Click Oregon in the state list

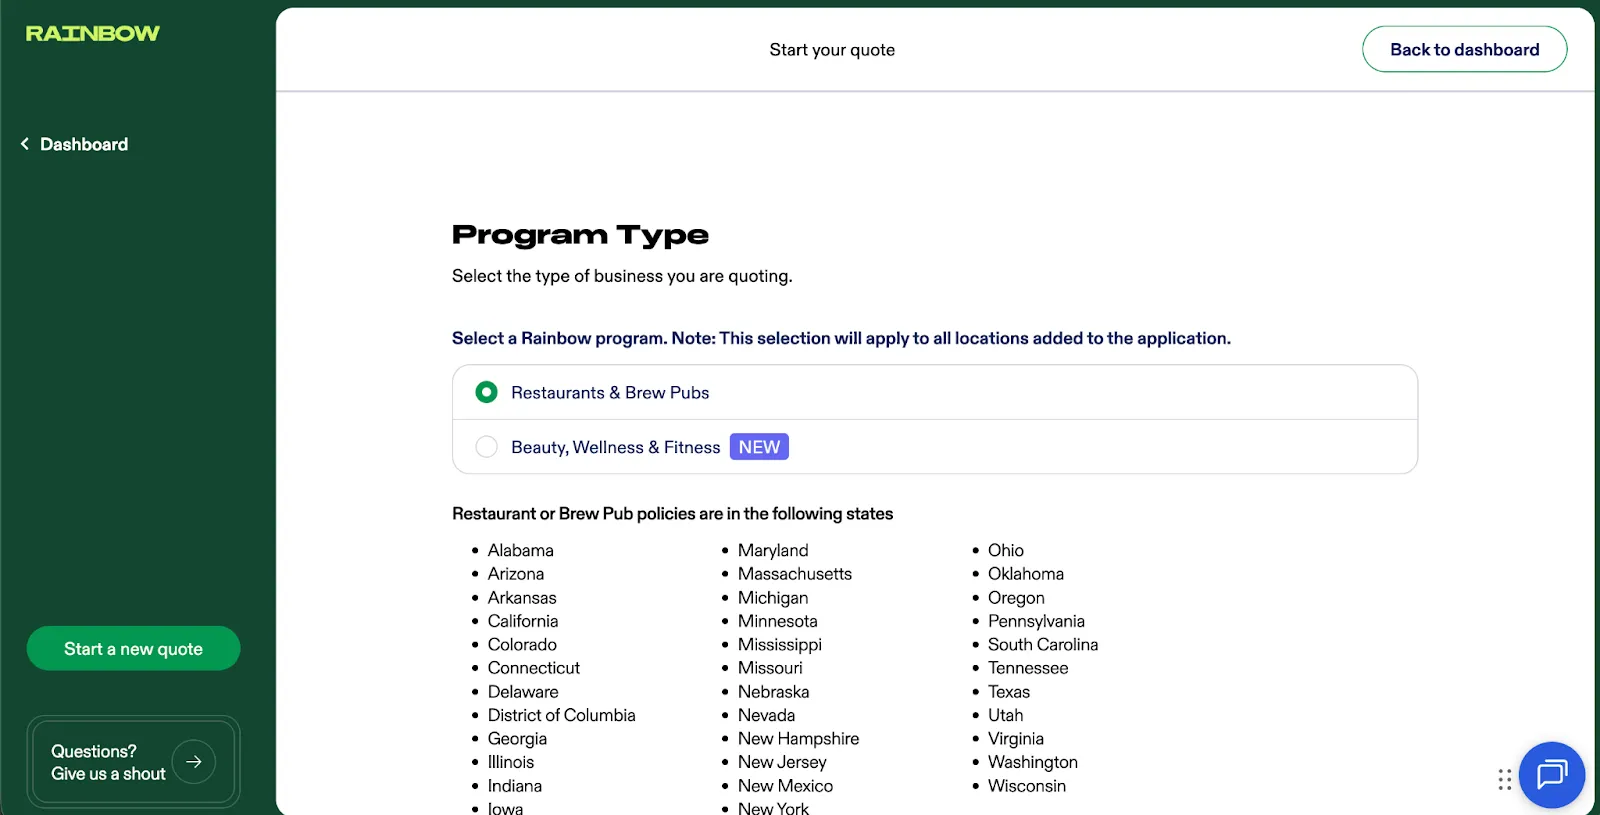click(x=1016, y=598)
